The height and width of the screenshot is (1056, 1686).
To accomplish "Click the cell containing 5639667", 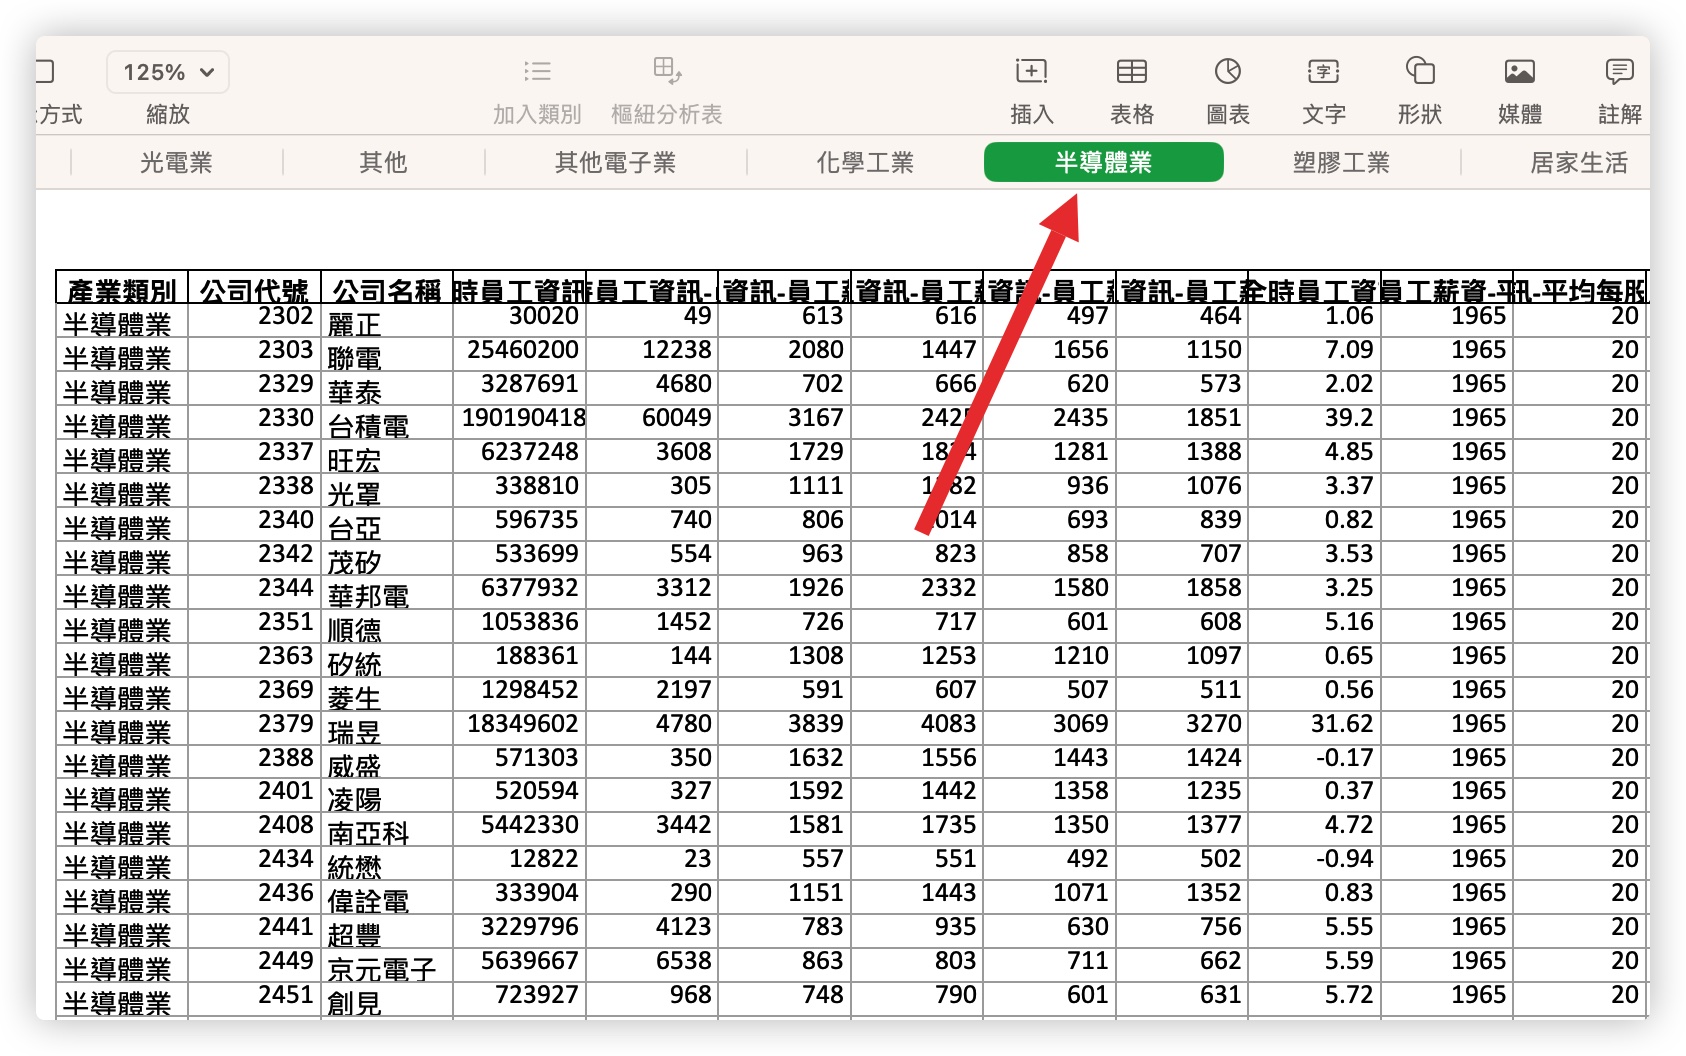I will pyautogui.click(x=519, y=966).
